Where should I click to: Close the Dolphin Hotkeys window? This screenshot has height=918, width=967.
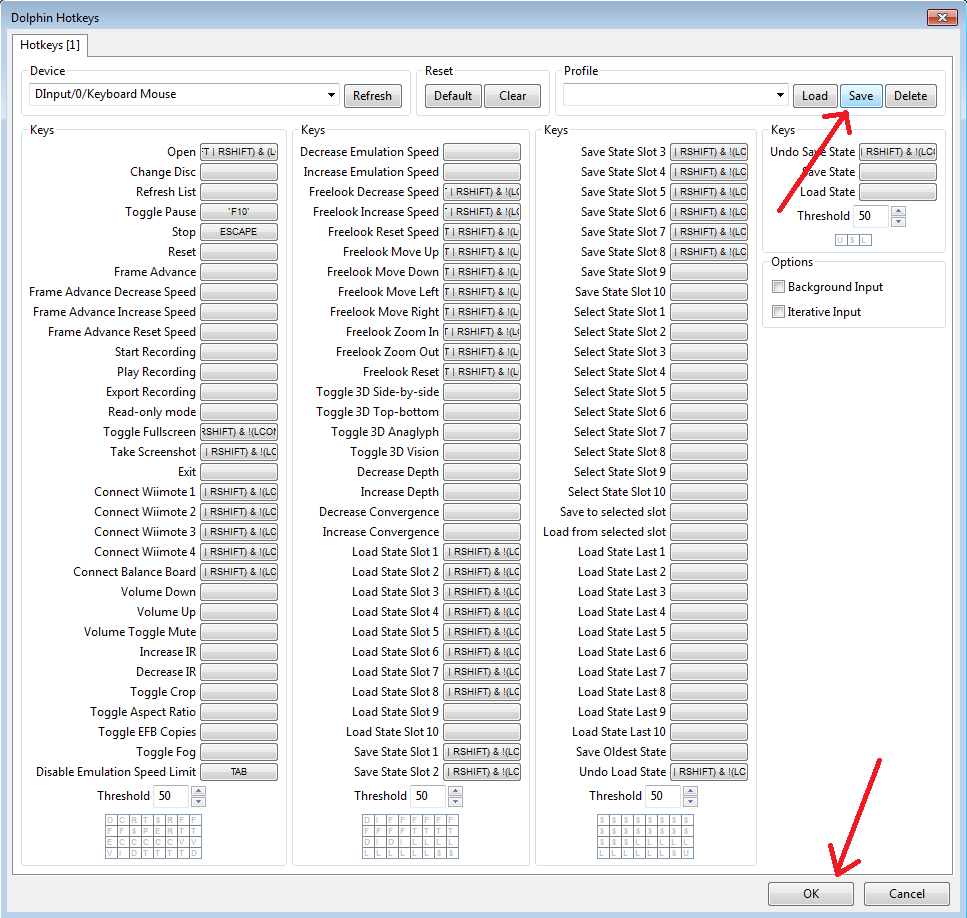(942, 17)
